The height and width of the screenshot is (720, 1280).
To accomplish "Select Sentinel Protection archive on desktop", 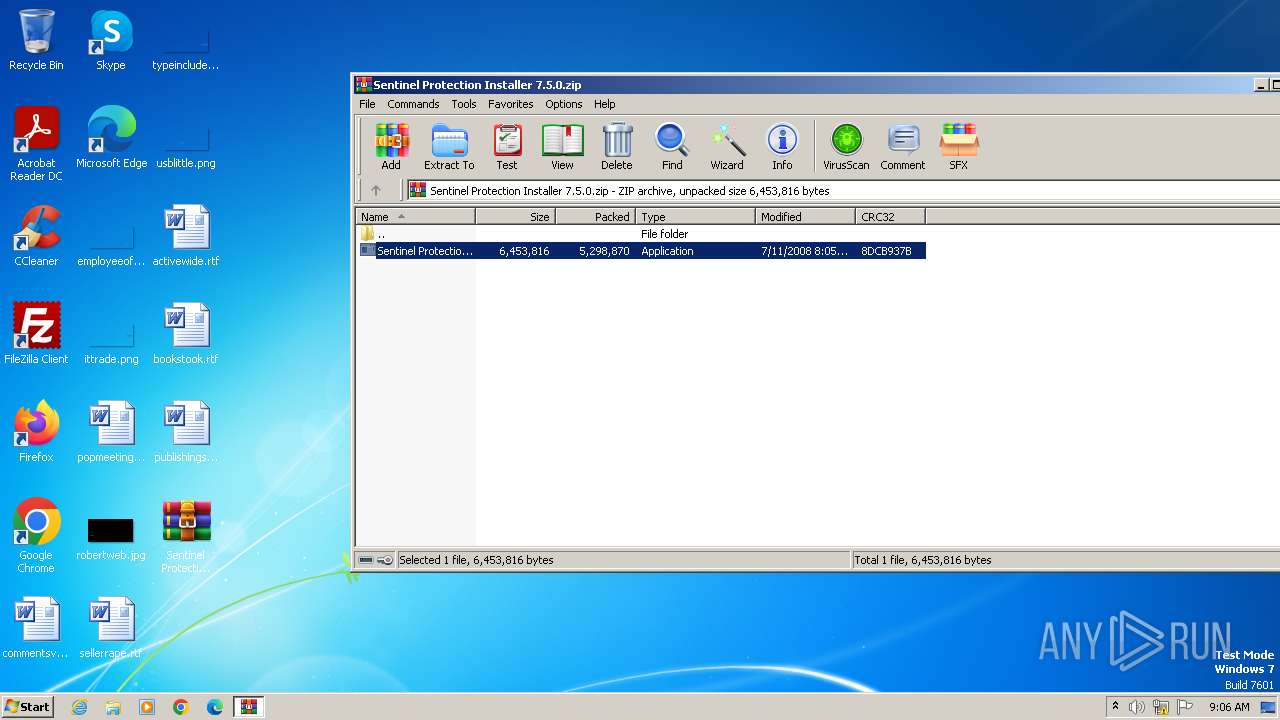I will pyautogui.click(x=186, y=536).
